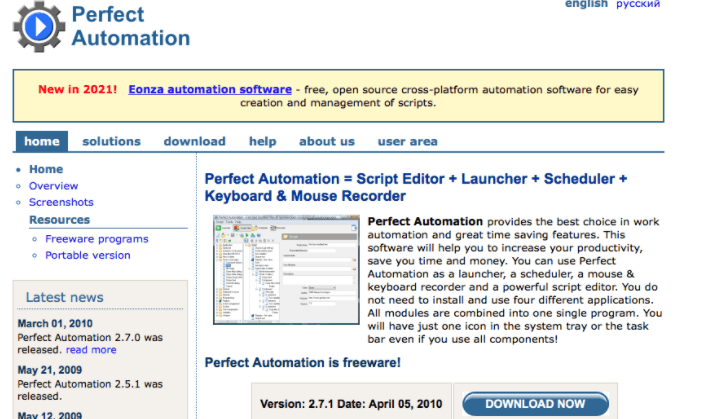Screen dimensions: 715x419
Task: Click read more for 2.7.0 release news
Action: tap(91, 350)
